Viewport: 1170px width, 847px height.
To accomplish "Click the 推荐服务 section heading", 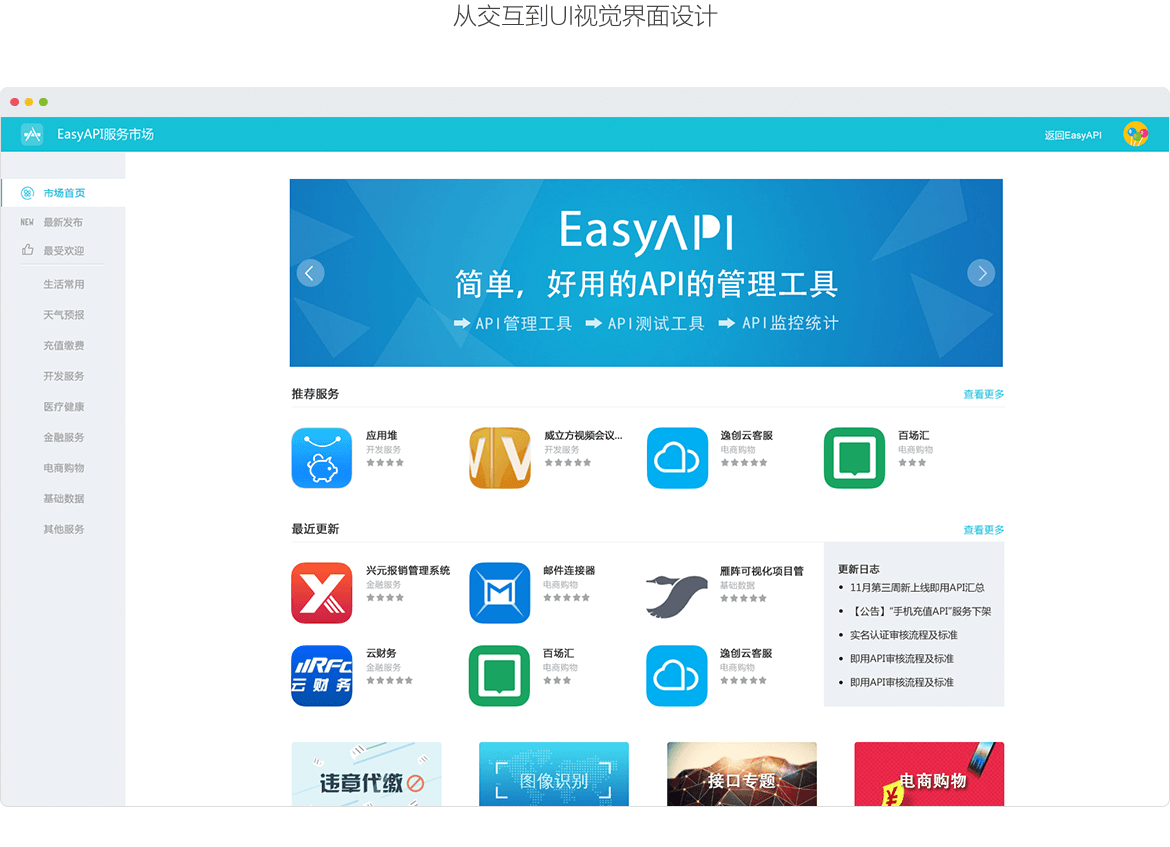I will 315,393.
